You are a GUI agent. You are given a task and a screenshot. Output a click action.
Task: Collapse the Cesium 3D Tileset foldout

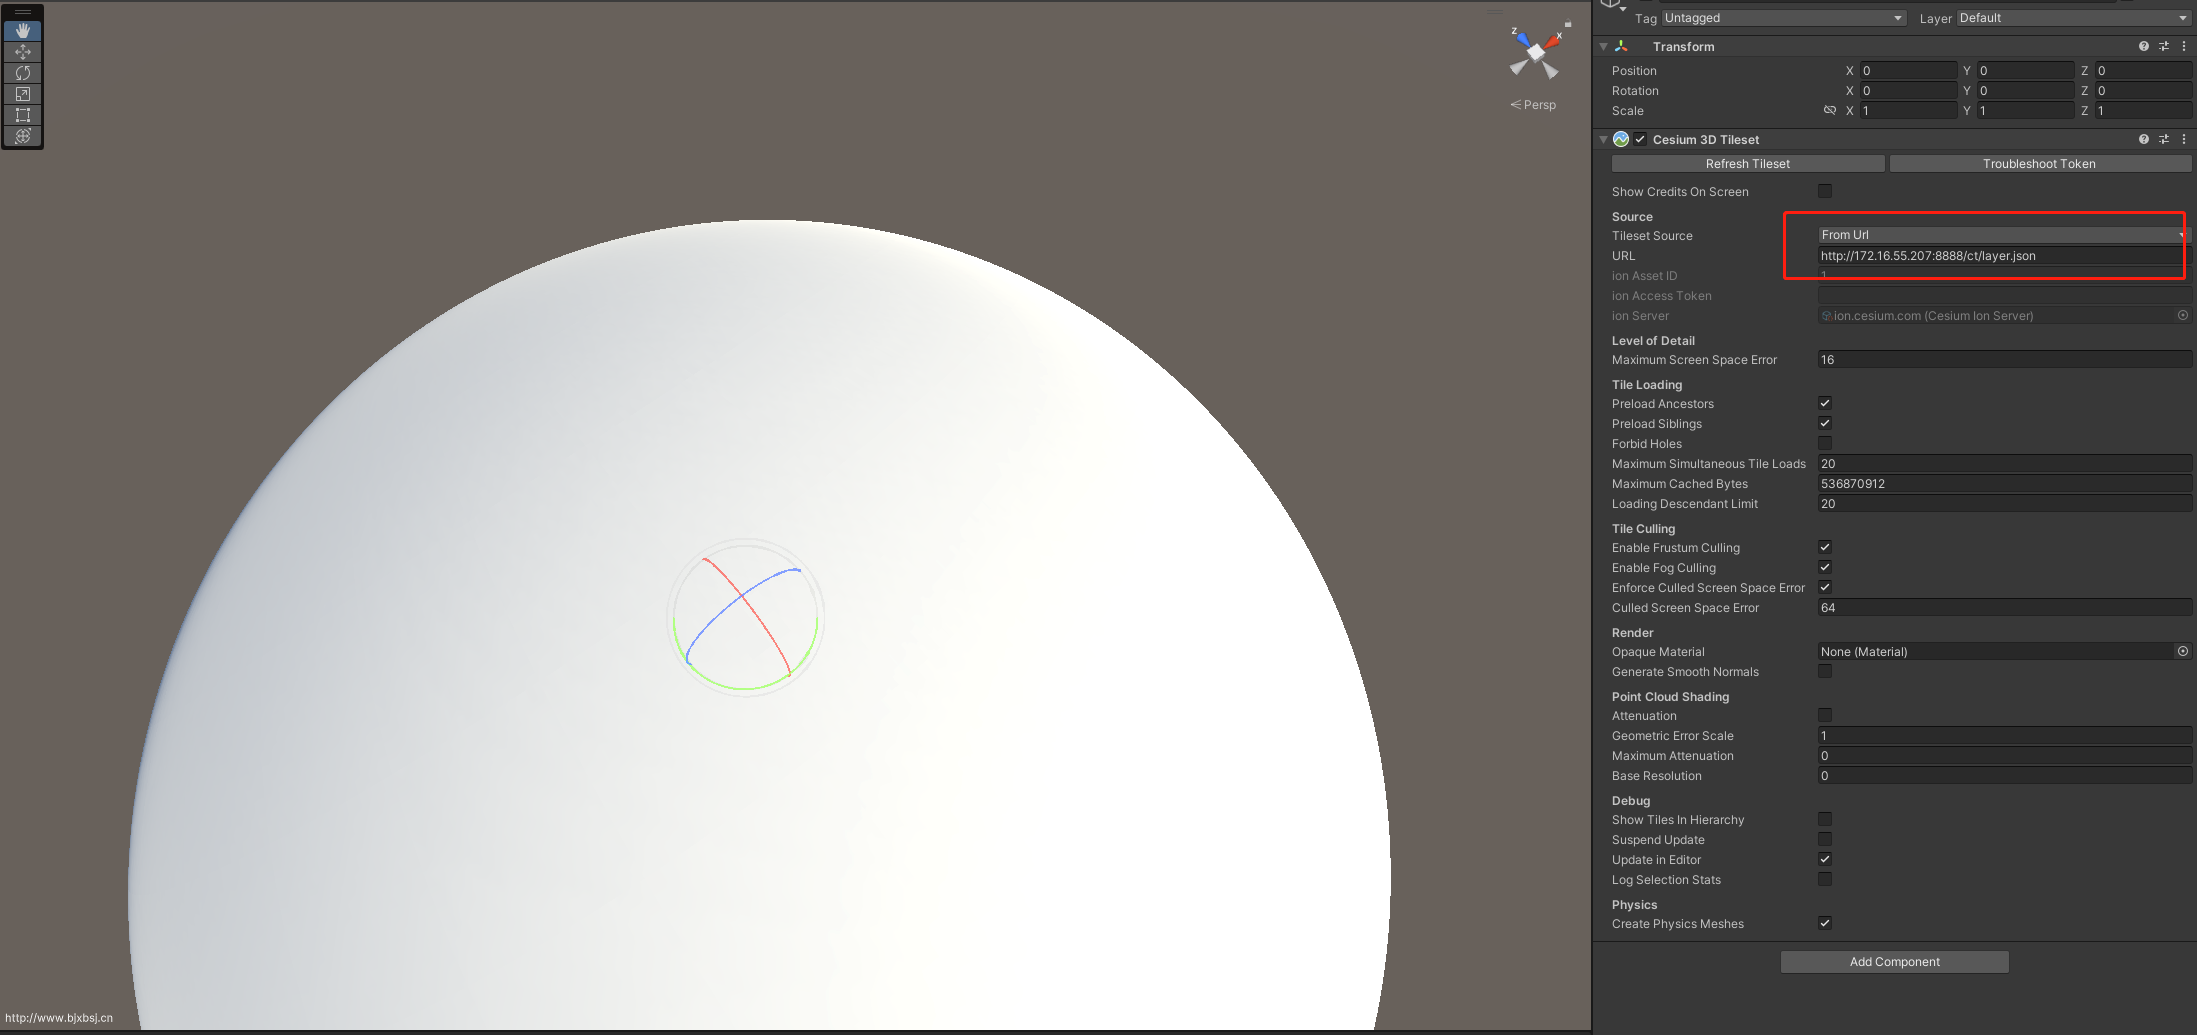pos(1603,139)
